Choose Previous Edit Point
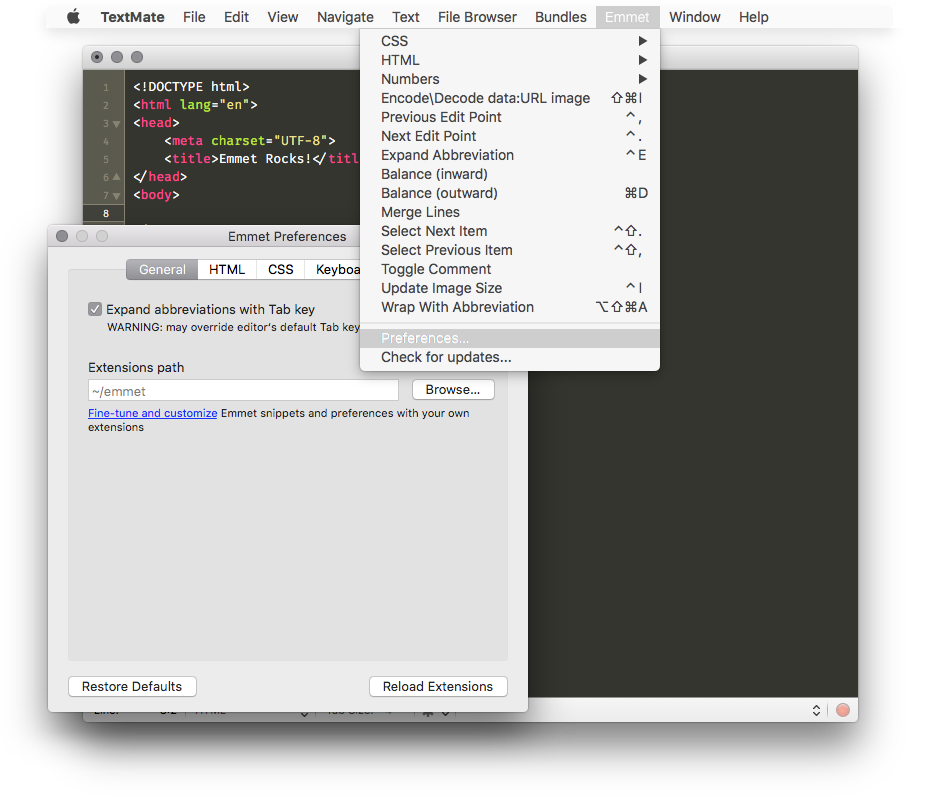Viewport: 940px width, 800px height. 510,117
